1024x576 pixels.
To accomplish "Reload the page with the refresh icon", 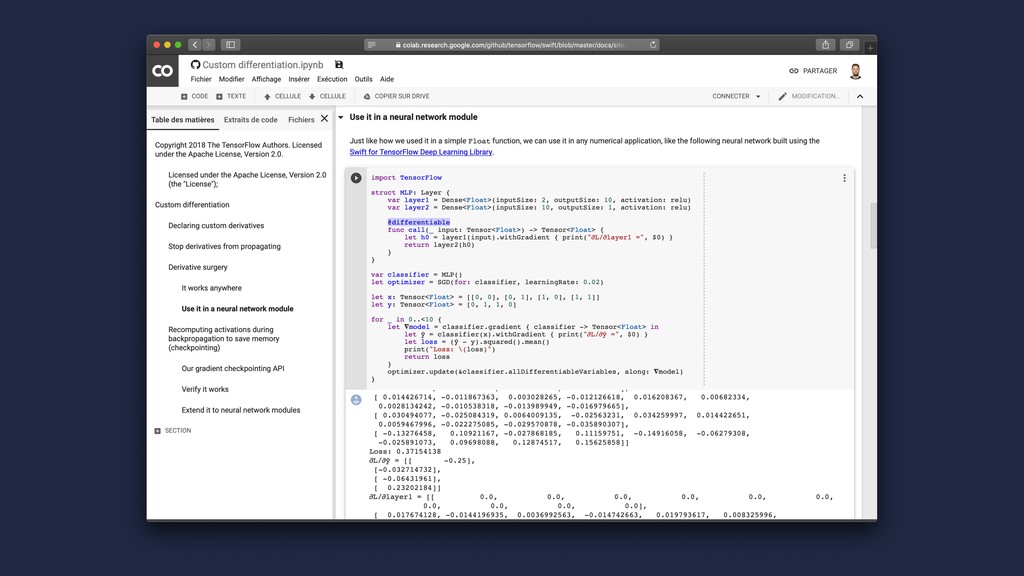I will (x=652, y=44).
